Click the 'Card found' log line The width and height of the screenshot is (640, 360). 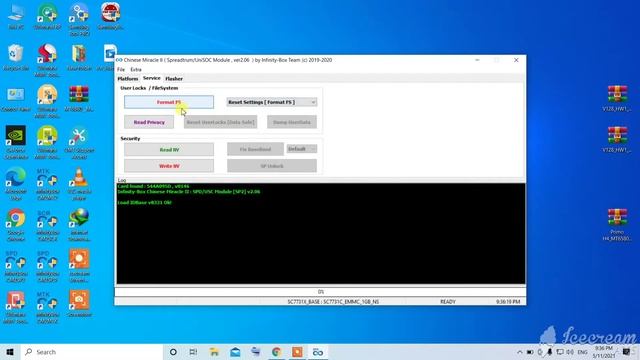coord(153,186)
